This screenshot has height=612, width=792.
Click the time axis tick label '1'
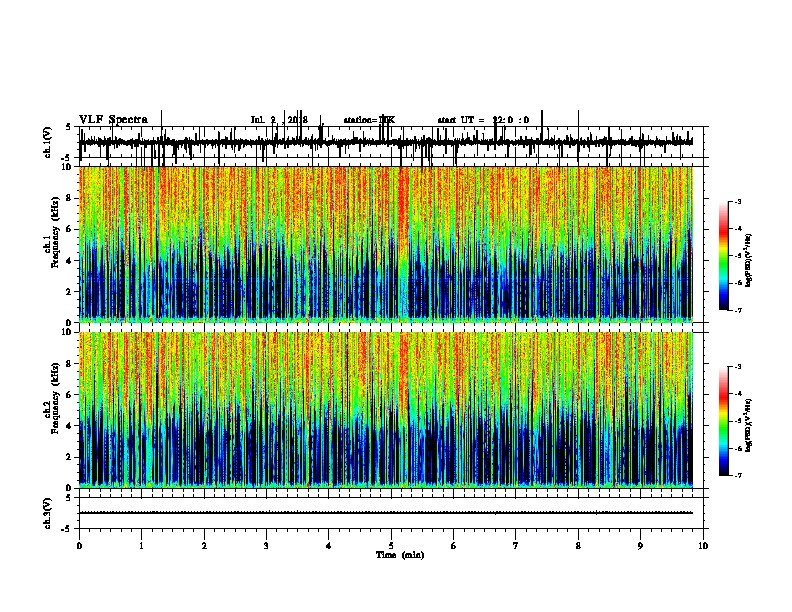[141, 546]
